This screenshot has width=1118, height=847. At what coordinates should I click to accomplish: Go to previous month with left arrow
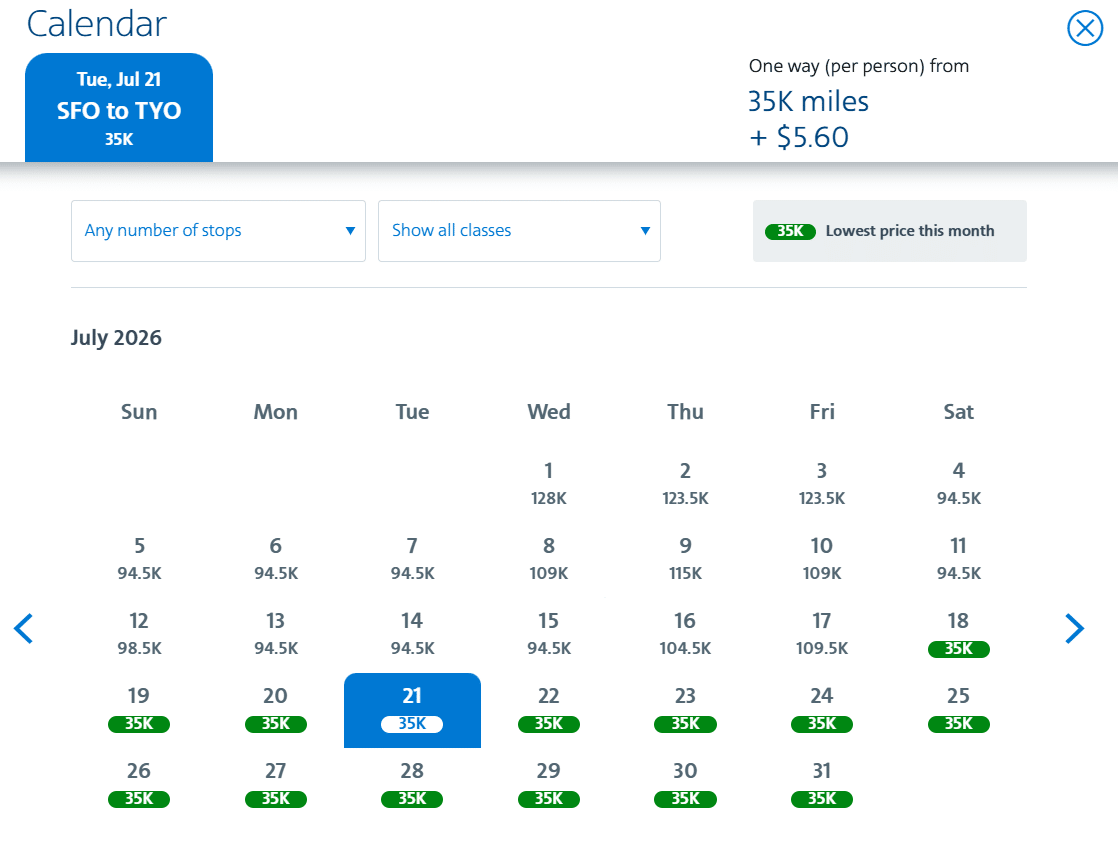24,628
